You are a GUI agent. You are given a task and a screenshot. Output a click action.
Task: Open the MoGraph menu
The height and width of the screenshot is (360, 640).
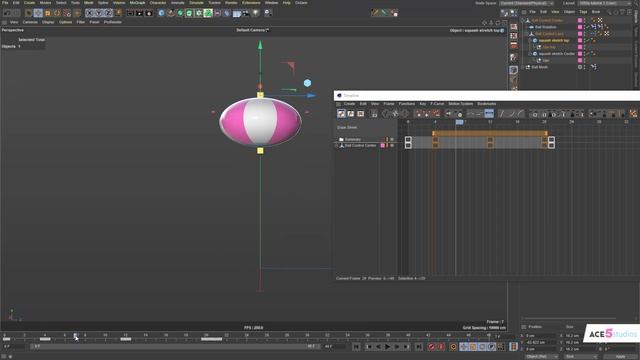137,3
